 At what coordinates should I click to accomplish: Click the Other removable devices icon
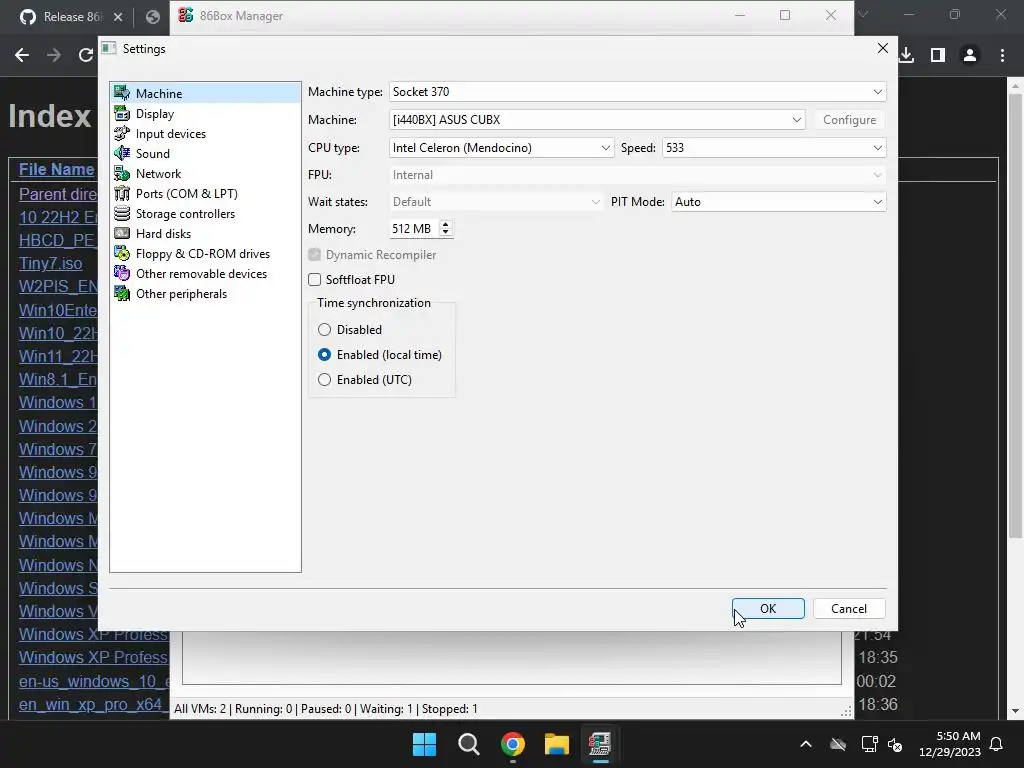click(122, 274)
